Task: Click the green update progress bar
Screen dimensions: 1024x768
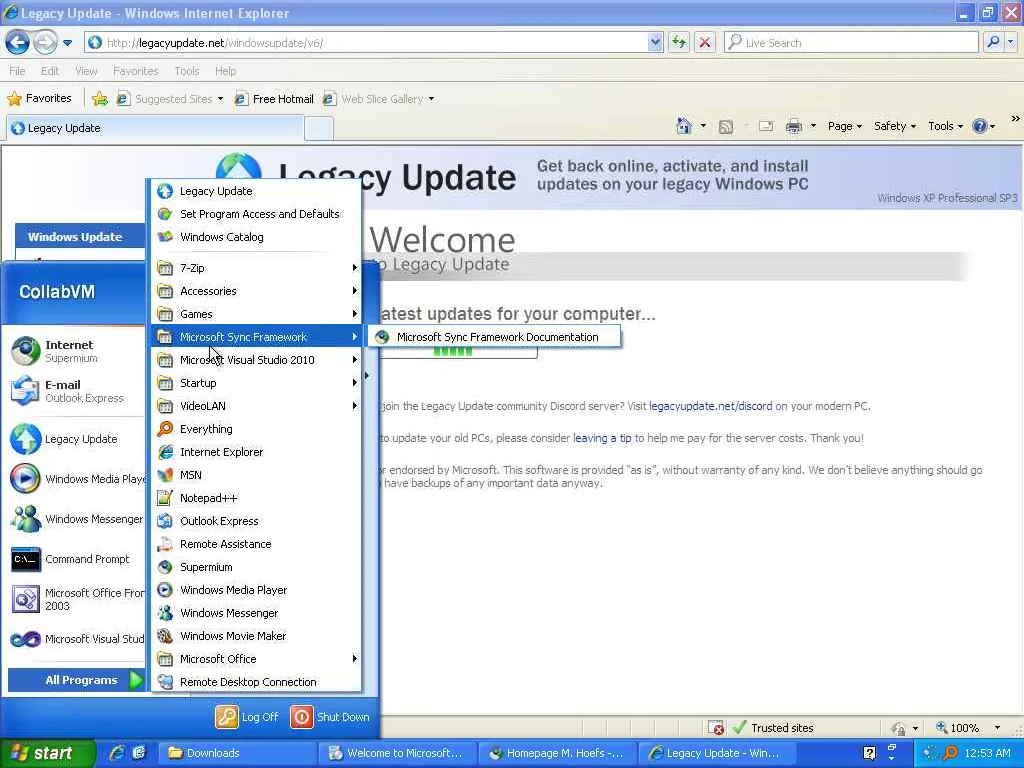Action: click(x=453, y=352)
